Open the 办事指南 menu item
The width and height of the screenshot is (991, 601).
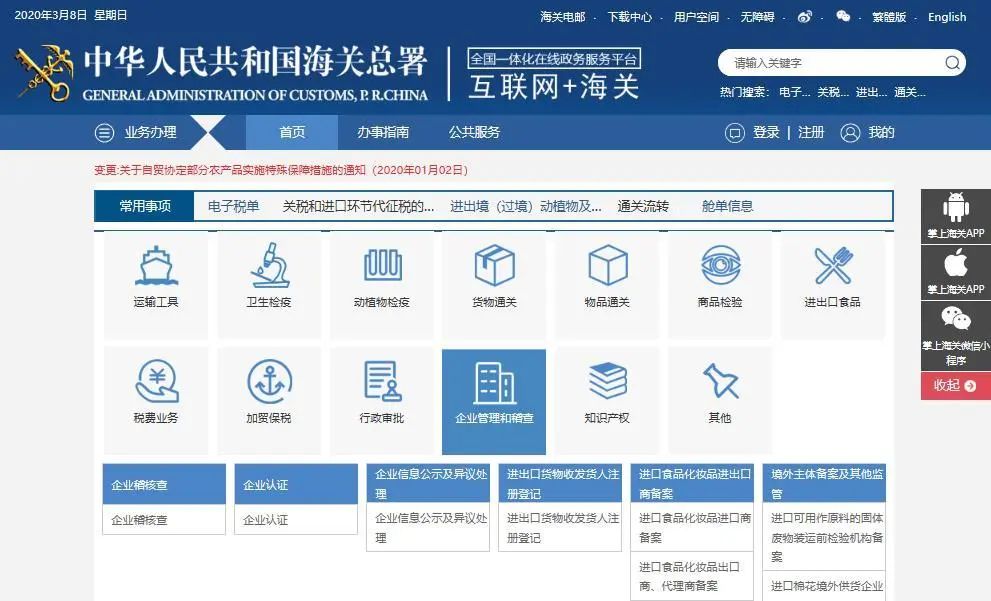click(x=383, y=132)
